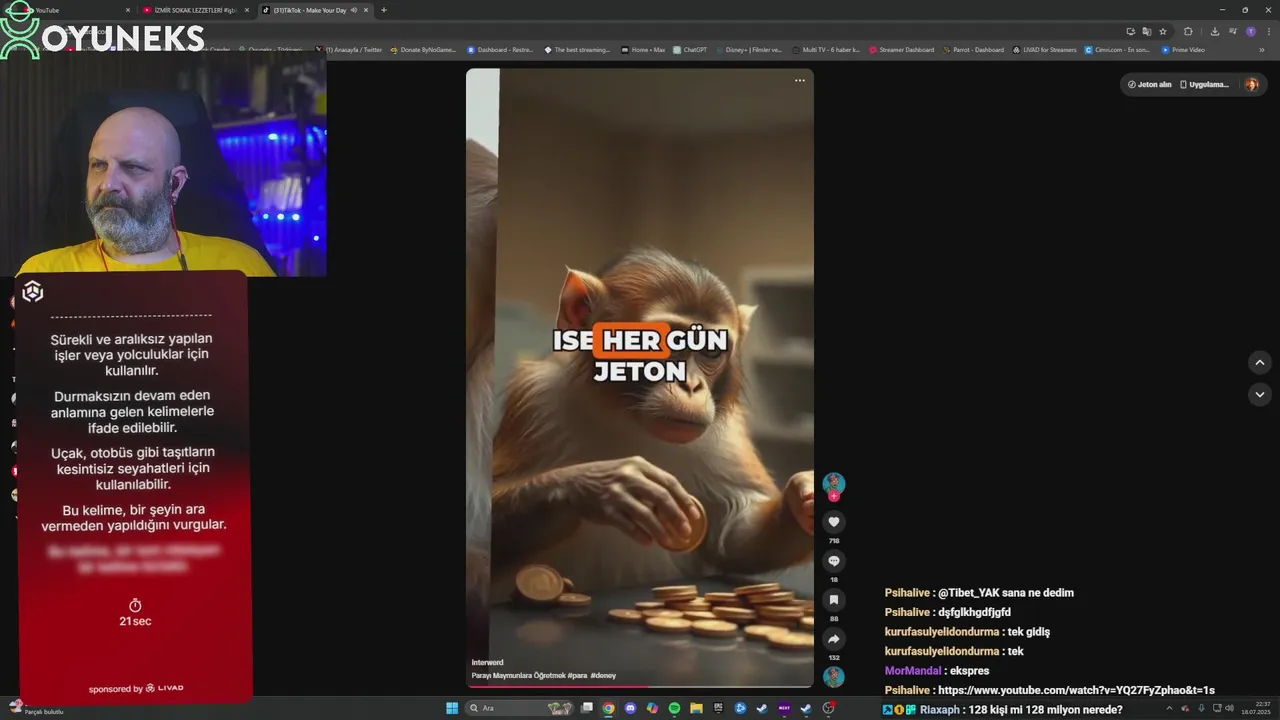Open the LIVAD for Streamers bookmark
This screenshot has height=720, width=1280.
pyautogui.click(x=1044, y=49)
